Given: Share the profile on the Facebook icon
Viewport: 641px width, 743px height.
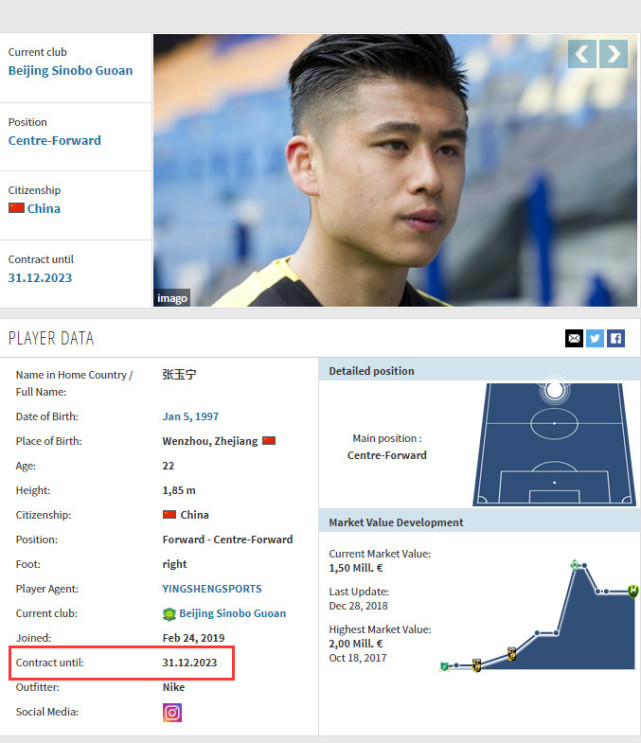Looking at the screenshot, I should (616, 338).
